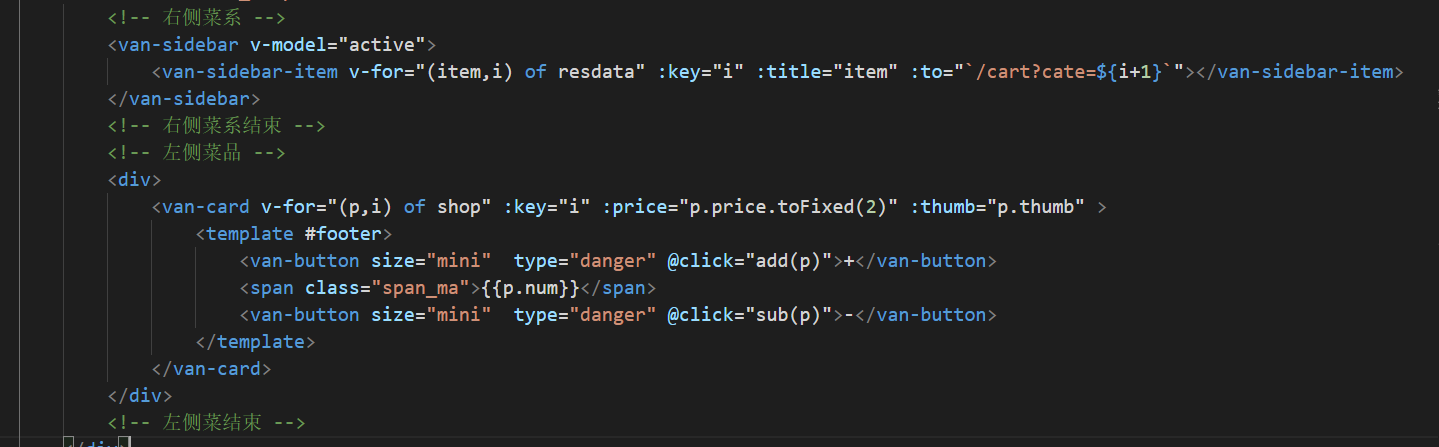
Task: Click the 左侧菜品 comment
Action: point(197,153)
